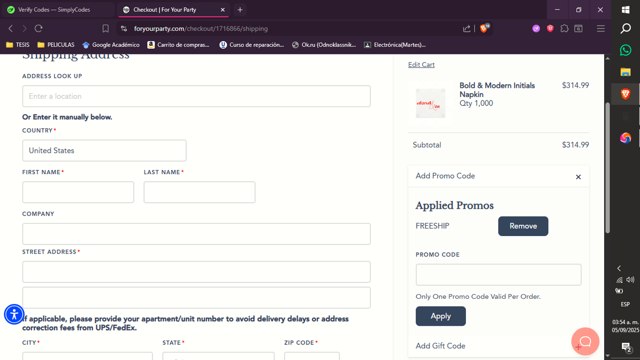Open the browser wallet icon
Image resolution: width=640 pixels, height=360 pixels.
(578, 29)
